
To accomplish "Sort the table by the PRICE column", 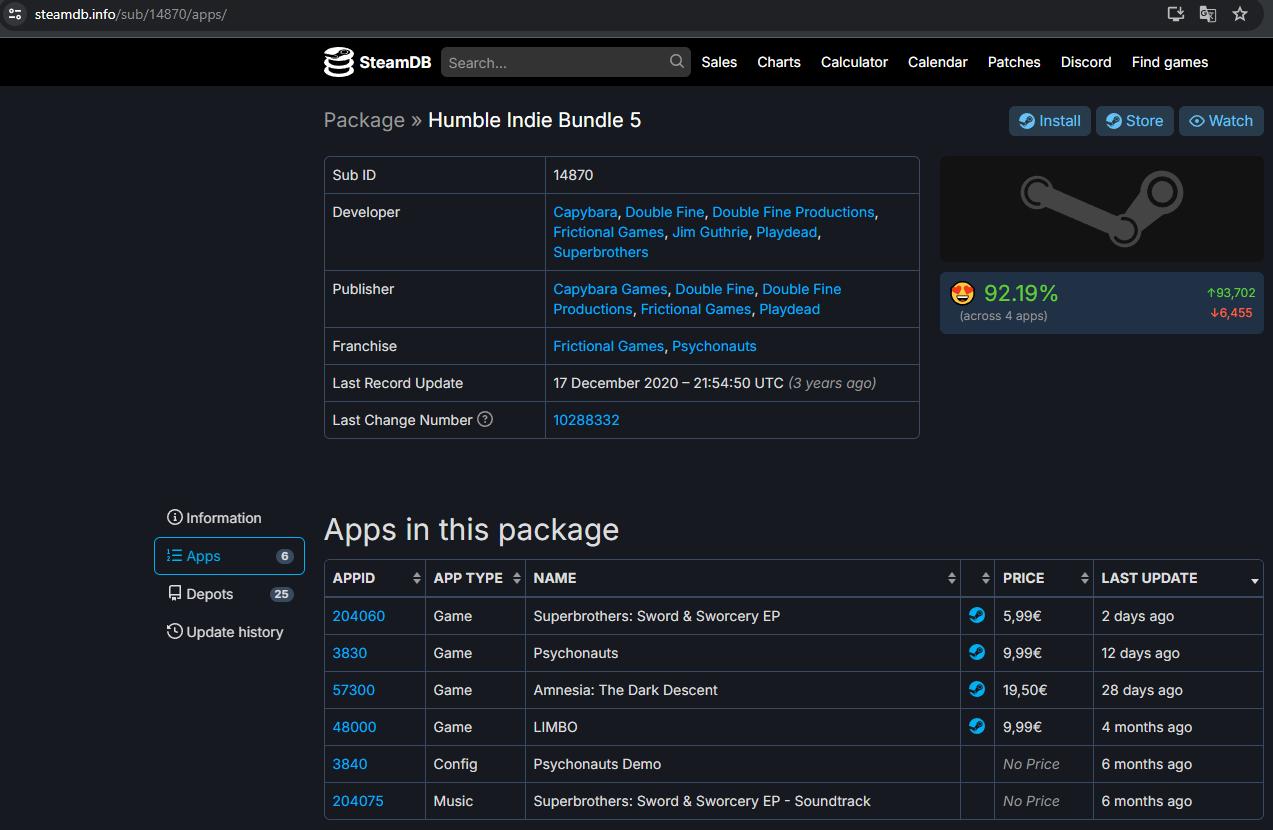I will pos(1043,578).
